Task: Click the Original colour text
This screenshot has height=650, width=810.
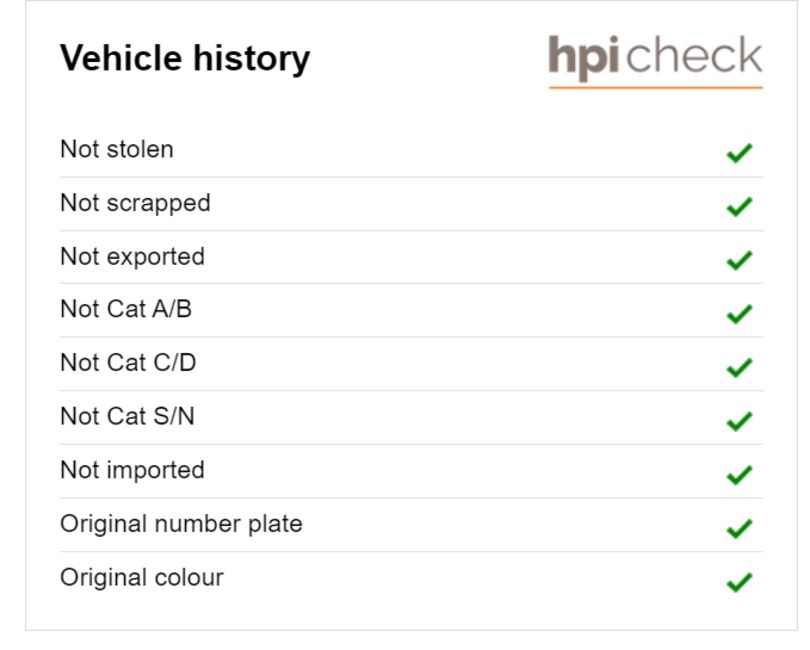Action: (x=142, y=578)
